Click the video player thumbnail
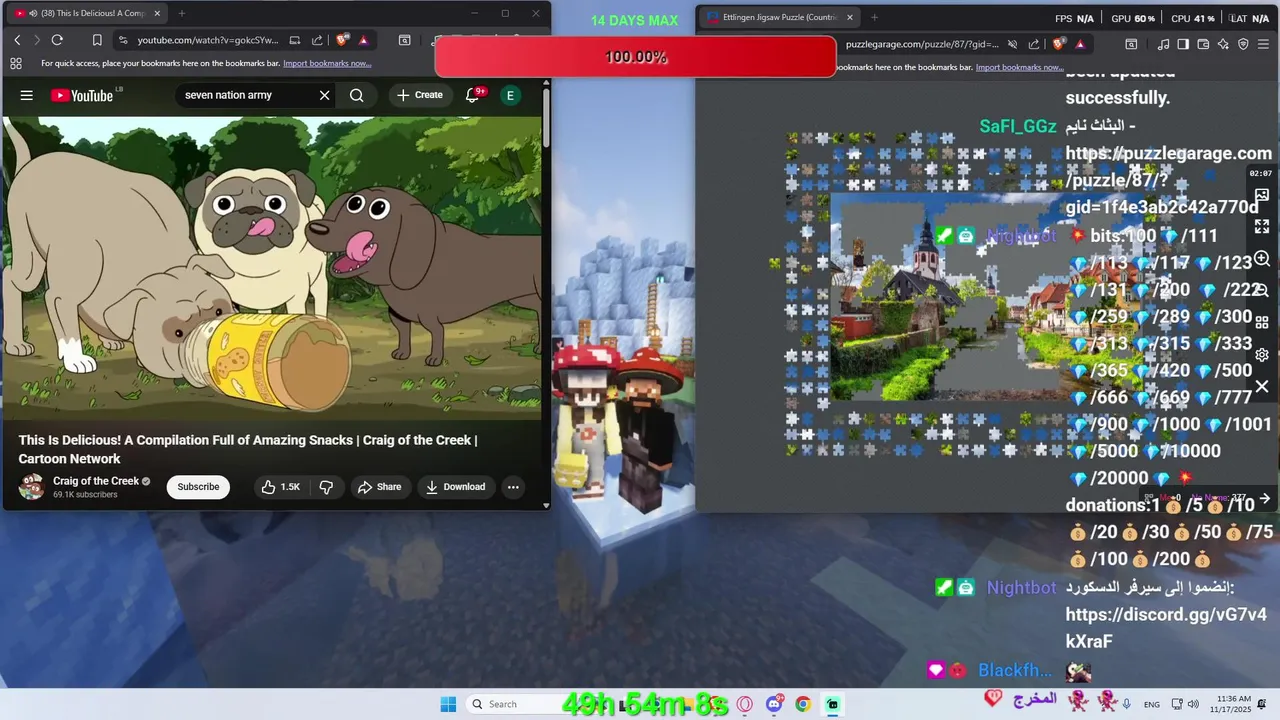Viewport: 1280px width, 720px height. pos(272,268)
